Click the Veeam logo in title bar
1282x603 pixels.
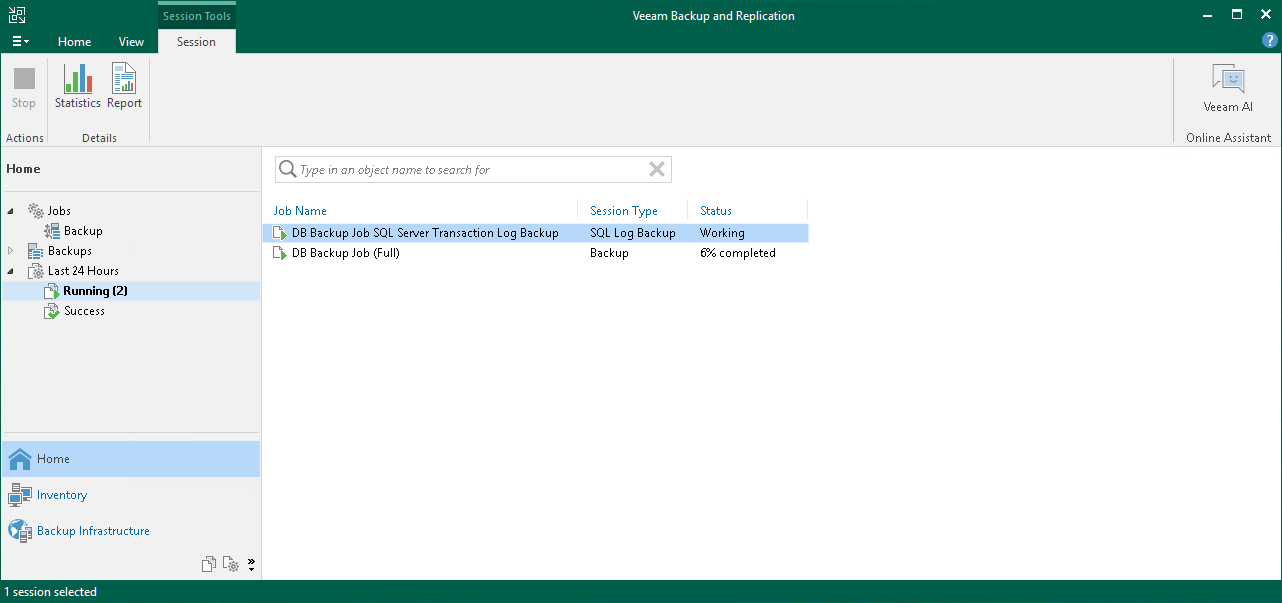(17, 15)
